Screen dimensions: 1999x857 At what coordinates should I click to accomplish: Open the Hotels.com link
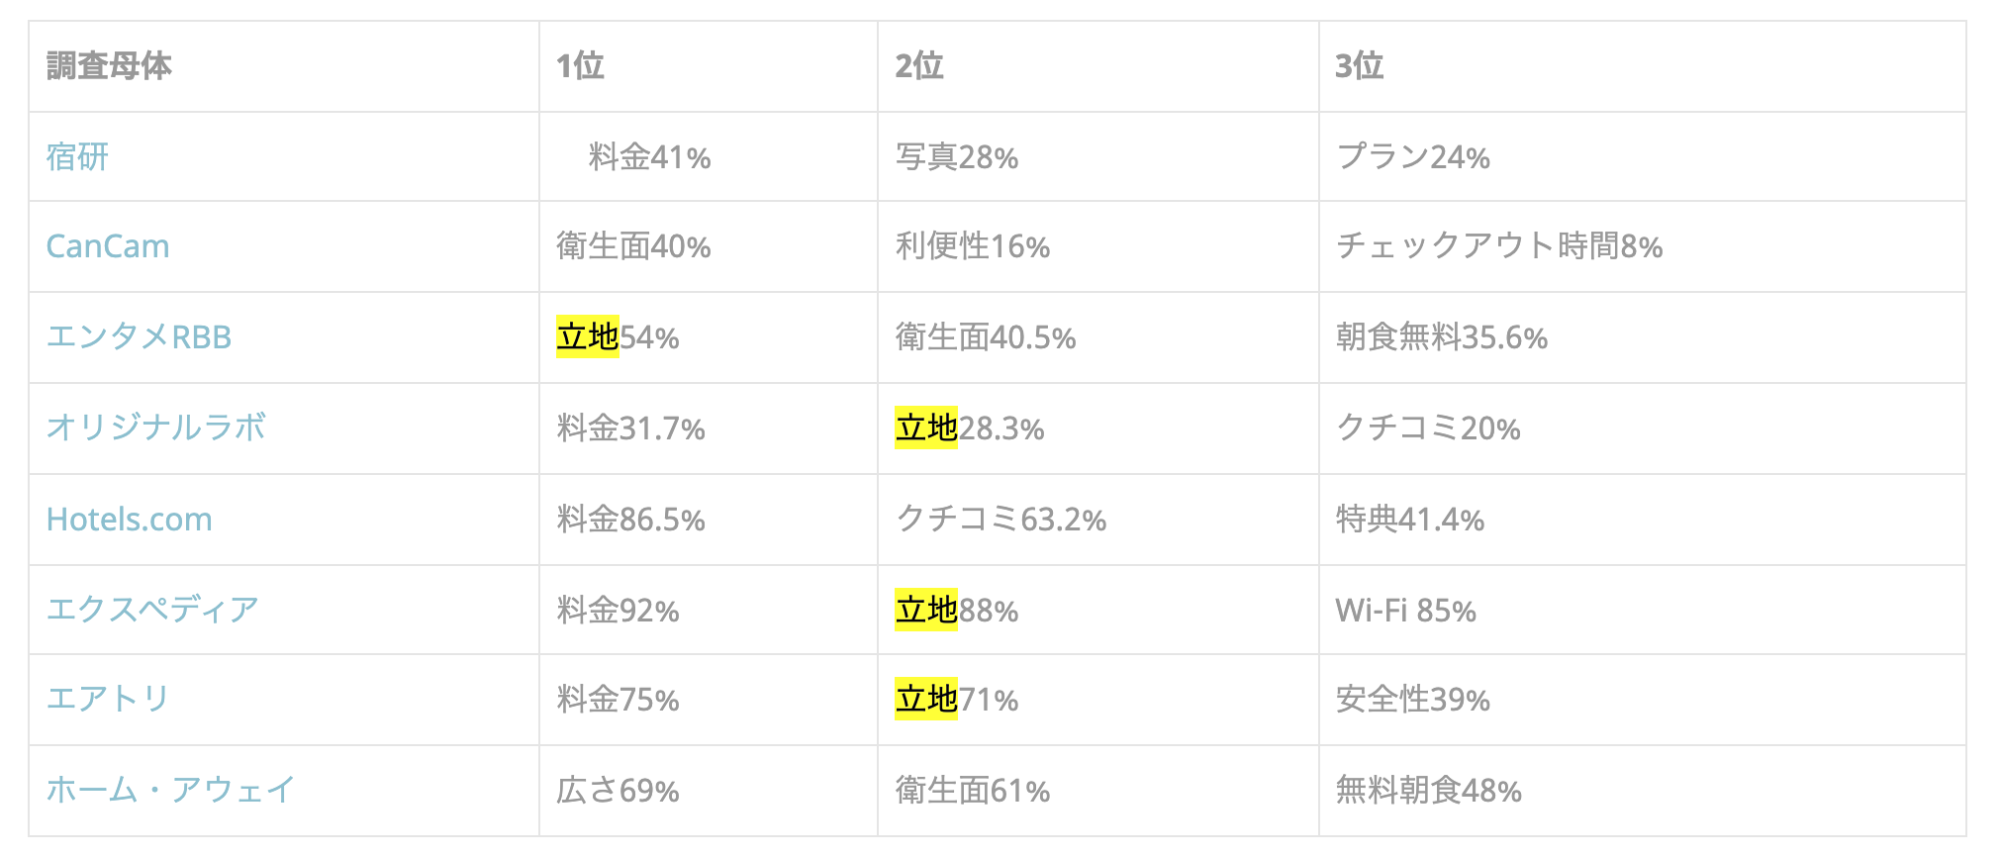point(129,519)
